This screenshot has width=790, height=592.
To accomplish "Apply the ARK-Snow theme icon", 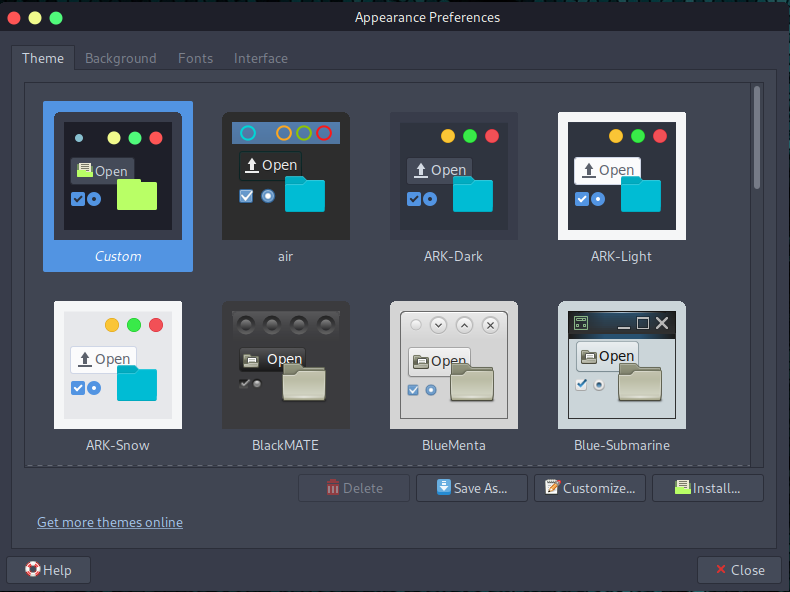I will 118,365.
